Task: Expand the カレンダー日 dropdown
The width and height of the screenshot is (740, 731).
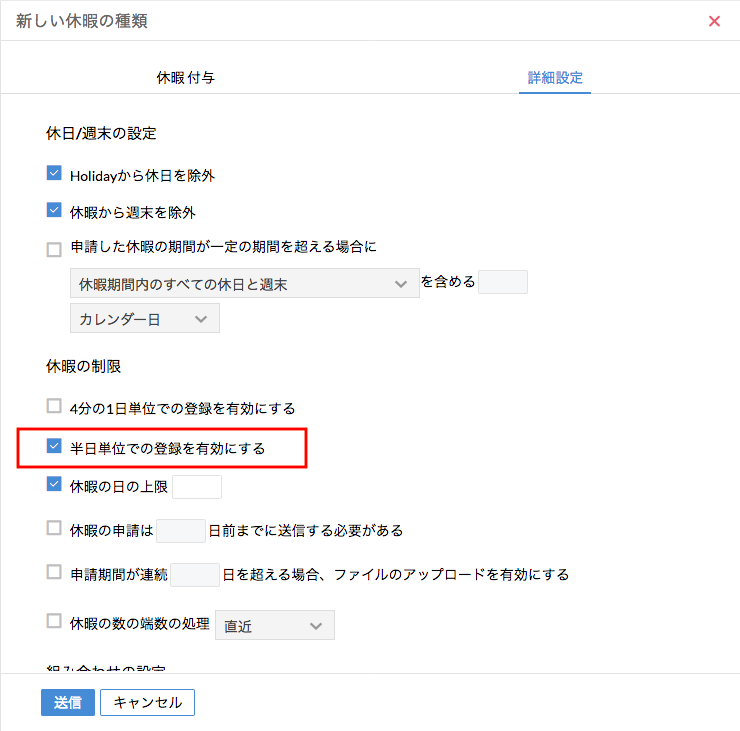Action: point(144,319)
